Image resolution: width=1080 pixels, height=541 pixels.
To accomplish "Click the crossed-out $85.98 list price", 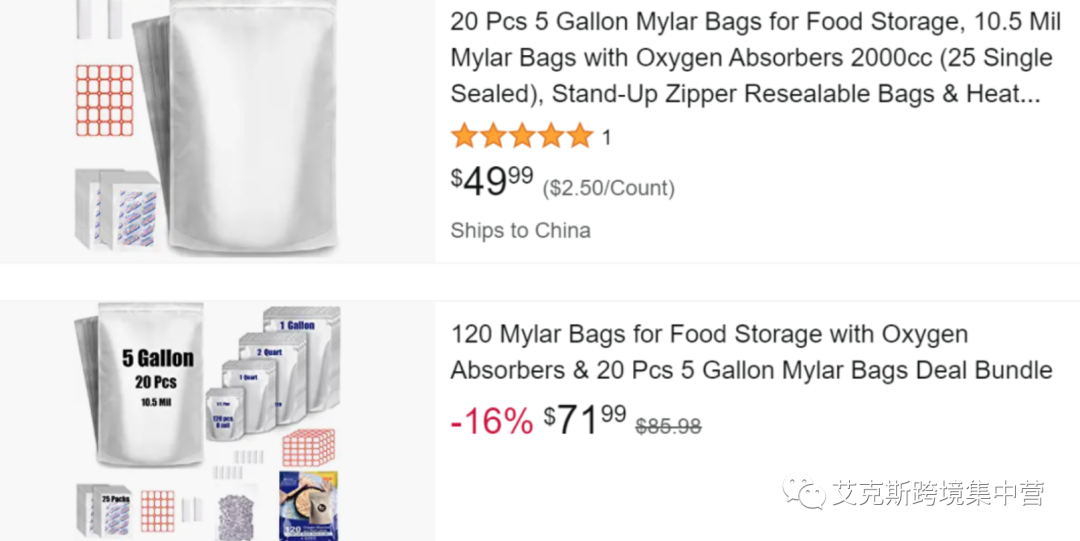I will 669,426.
